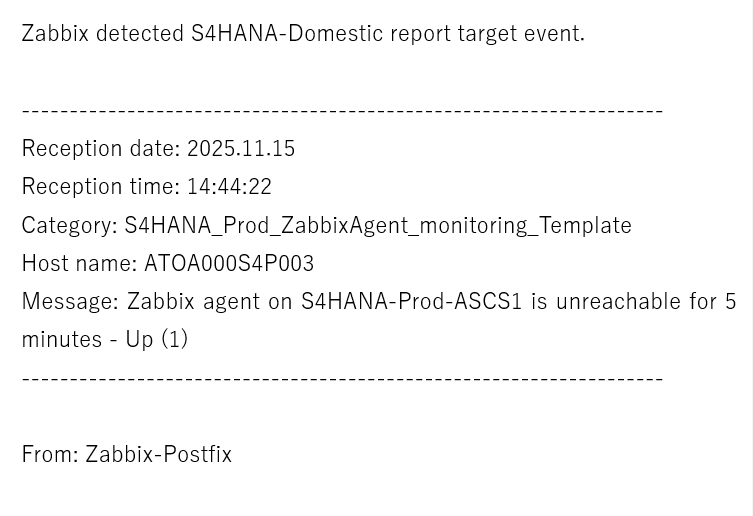Click the lower dashed separator line
The image size is (753, 516).
(342, 378)
